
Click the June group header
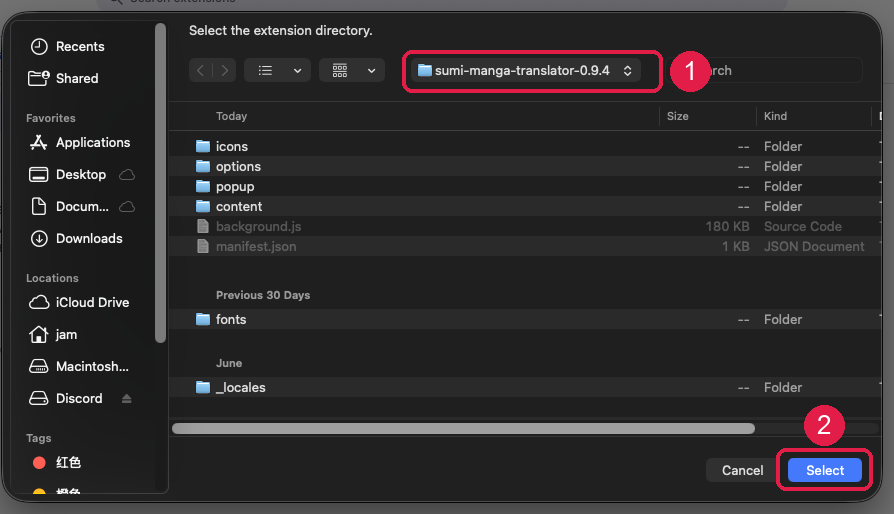point(229,363)
